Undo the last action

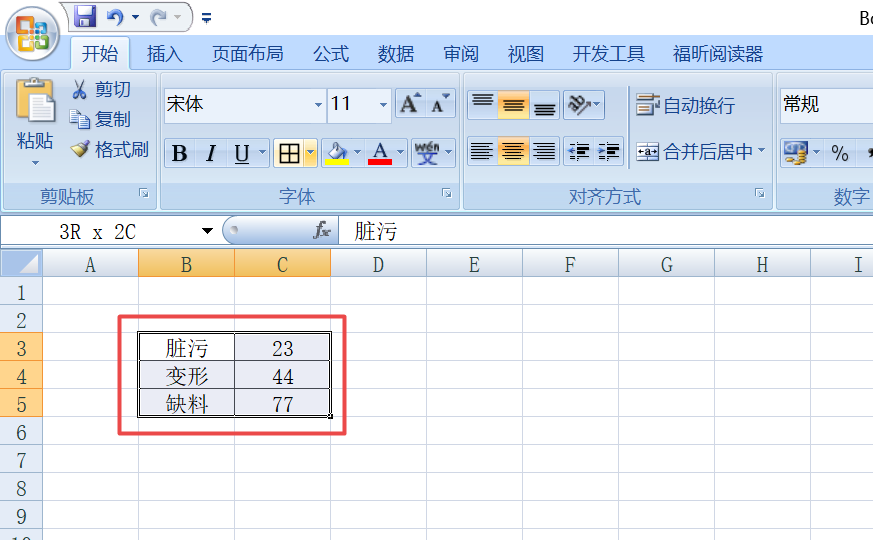pyautogui.click(x=115, y=17)
